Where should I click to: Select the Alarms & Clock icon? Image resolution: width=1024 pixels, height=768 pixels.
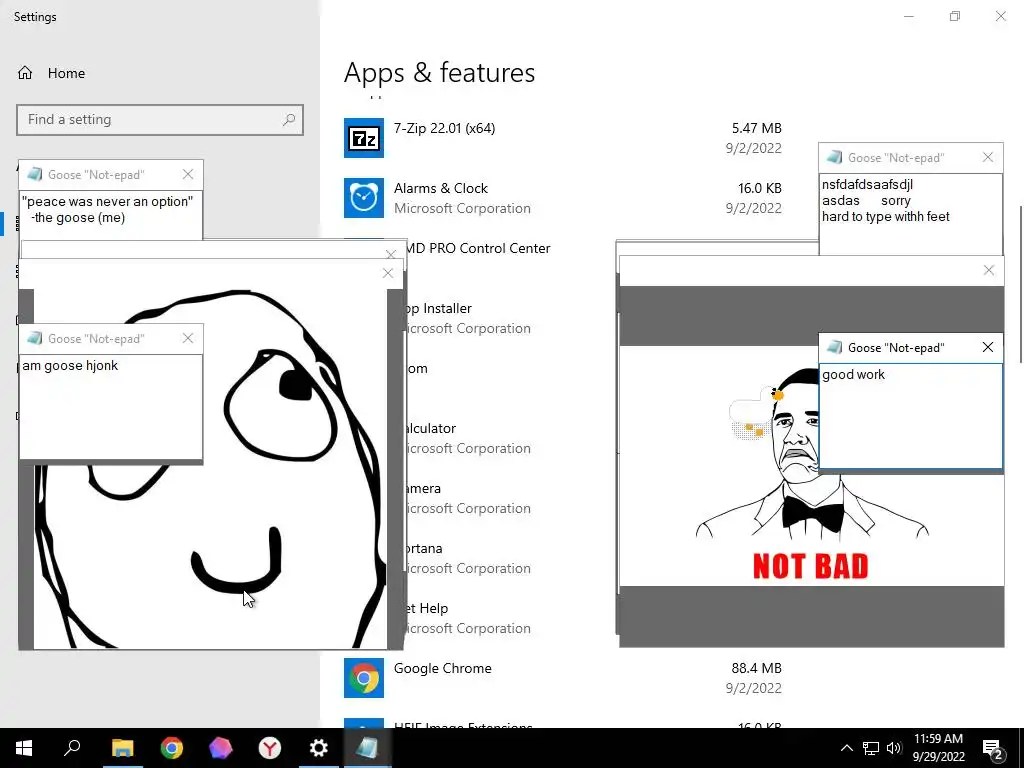point(364,198)
